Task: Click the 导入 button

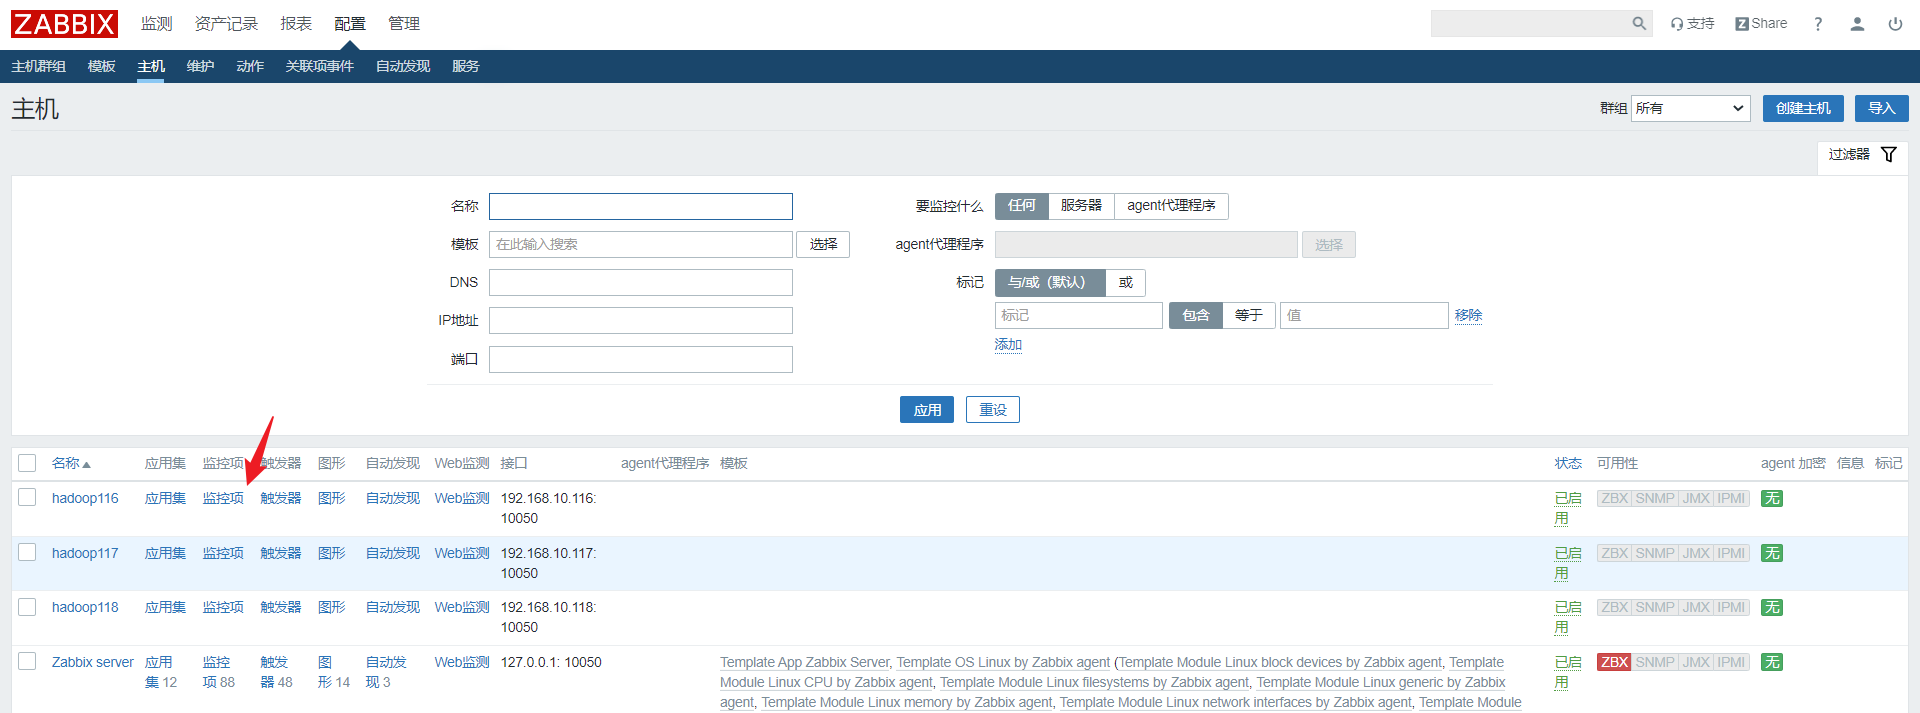Action: pyautogui.click(x=1882, y=108)
